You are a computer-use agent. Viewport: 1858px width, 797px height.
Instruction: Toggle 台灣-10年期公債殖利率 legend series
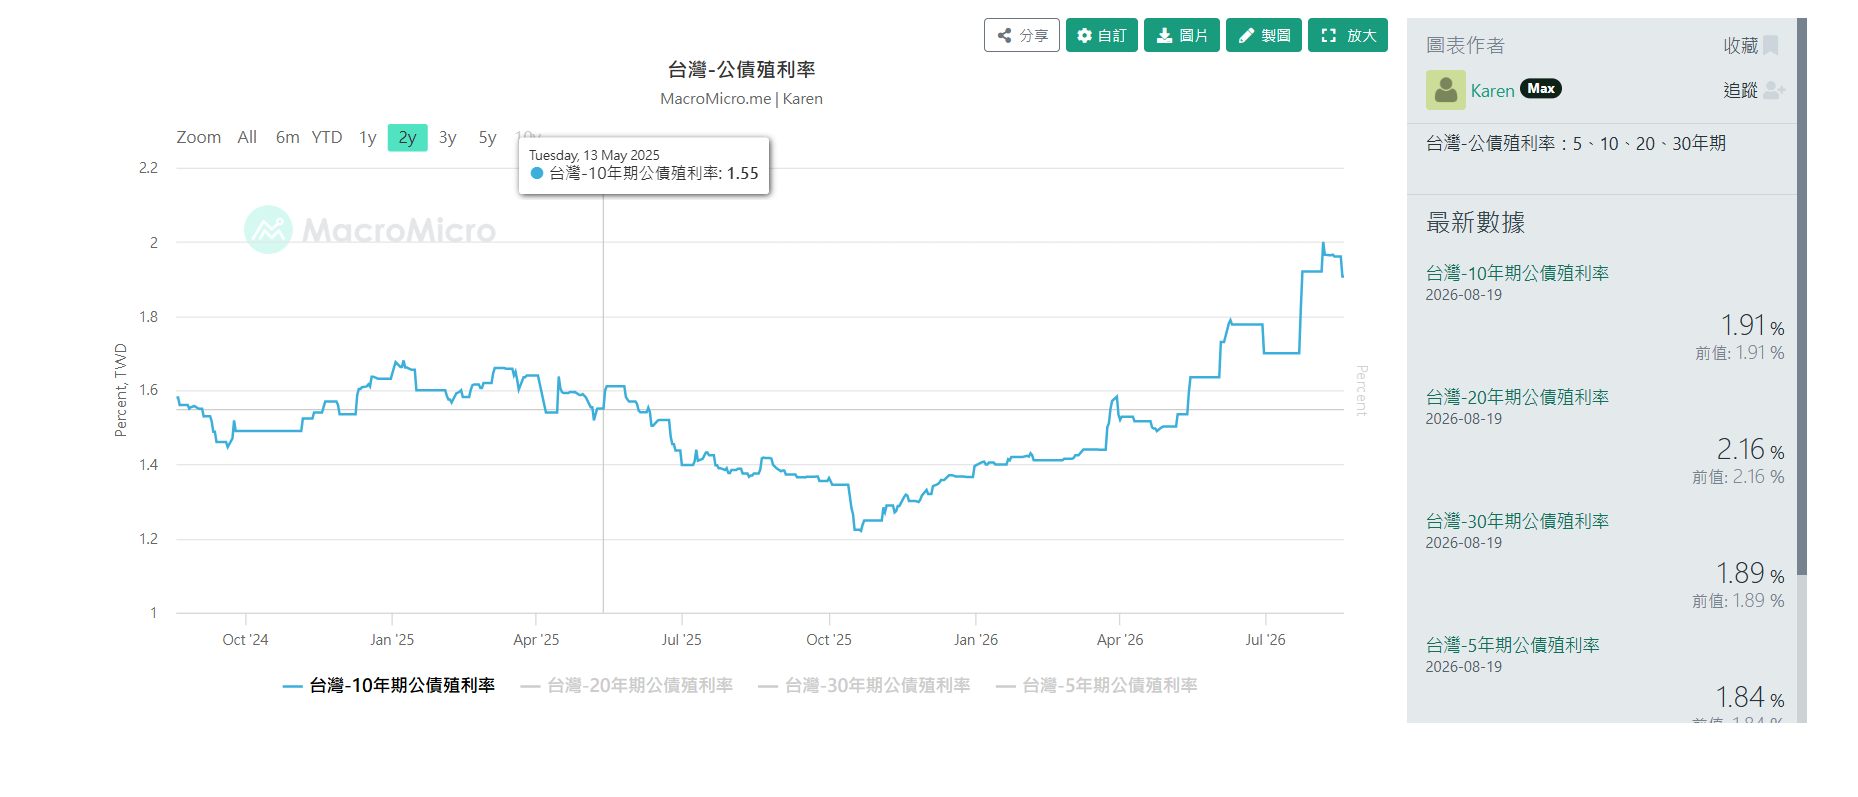tap(389, 685)
